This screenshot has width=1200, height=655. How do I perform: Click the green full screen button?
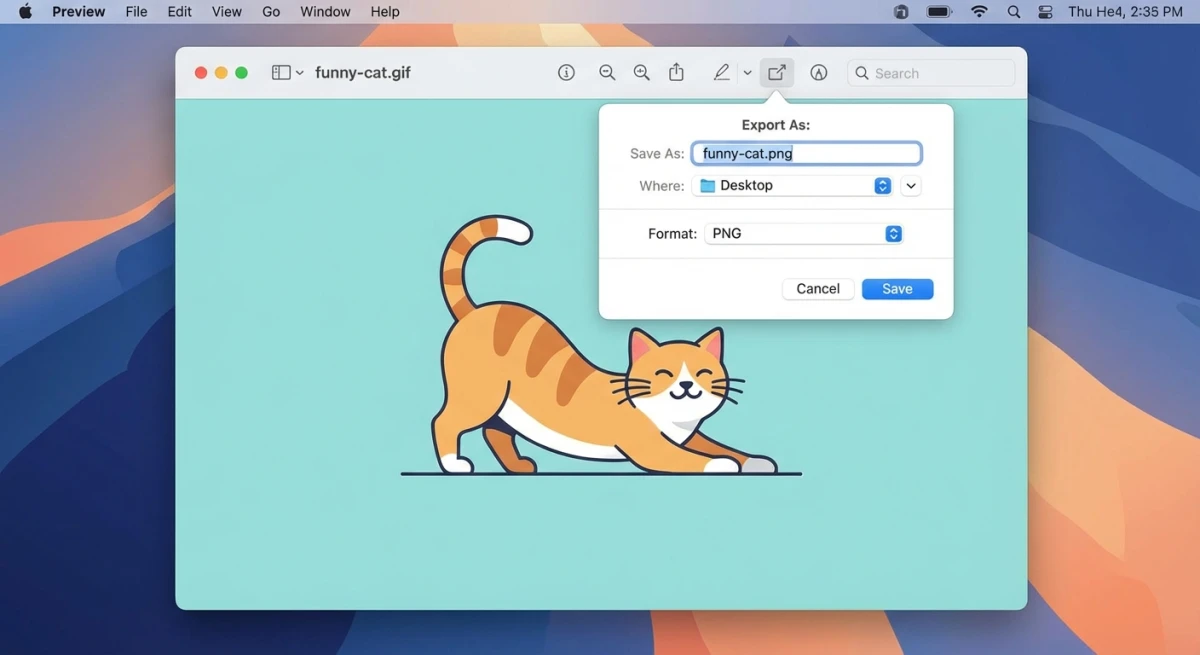241,73
